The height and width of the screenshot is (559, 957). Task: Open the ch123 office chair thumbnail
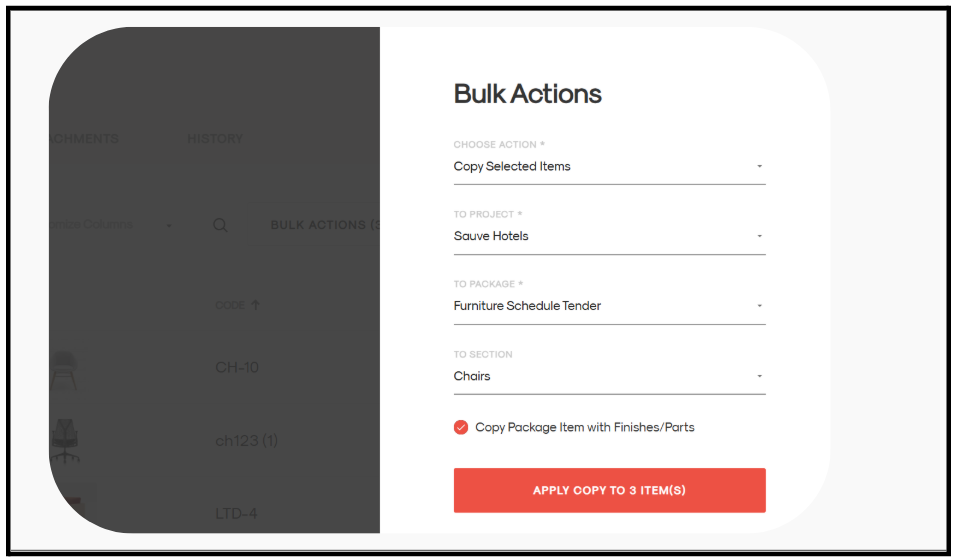pyautogui.click(x=64, y=440)
